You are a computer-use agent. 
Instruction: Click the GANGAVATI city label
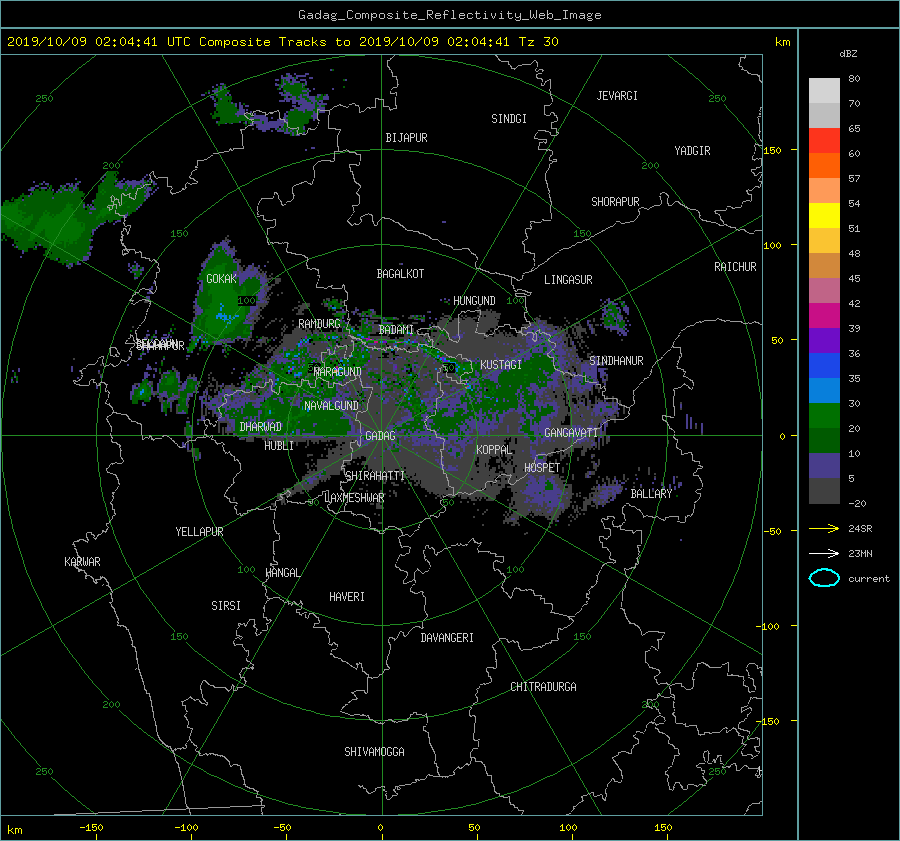pos(571,433)
